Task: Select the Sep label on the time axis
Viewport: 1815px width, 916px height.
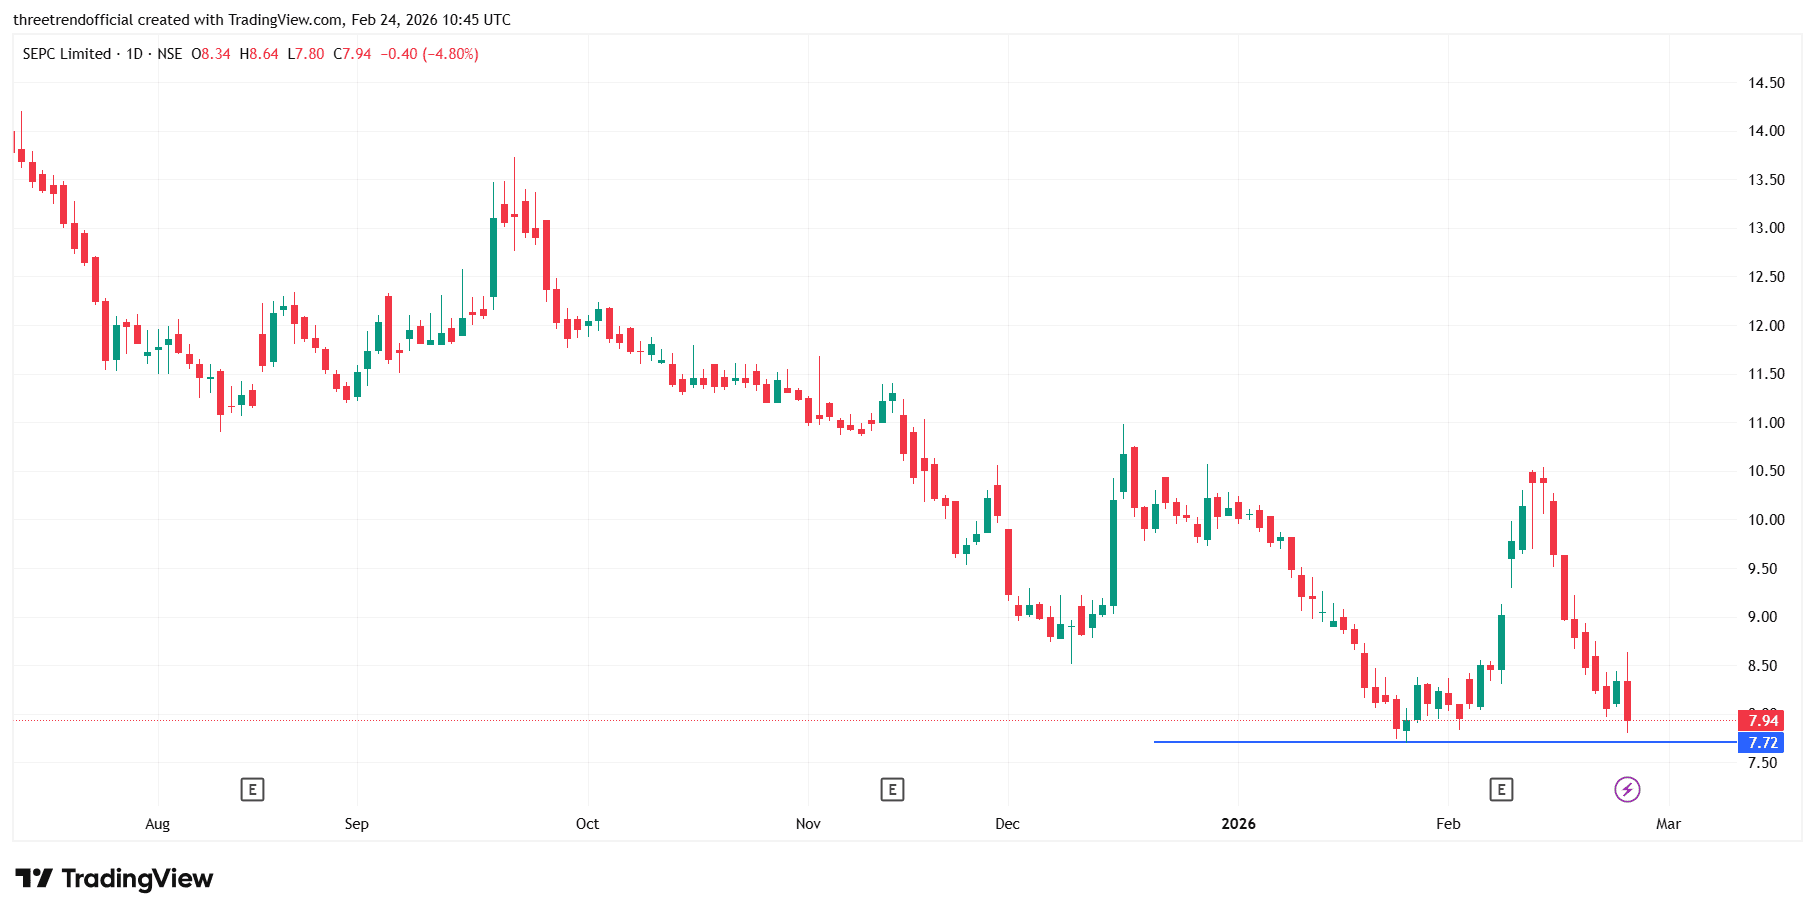Action: click(x=356, y=824)
